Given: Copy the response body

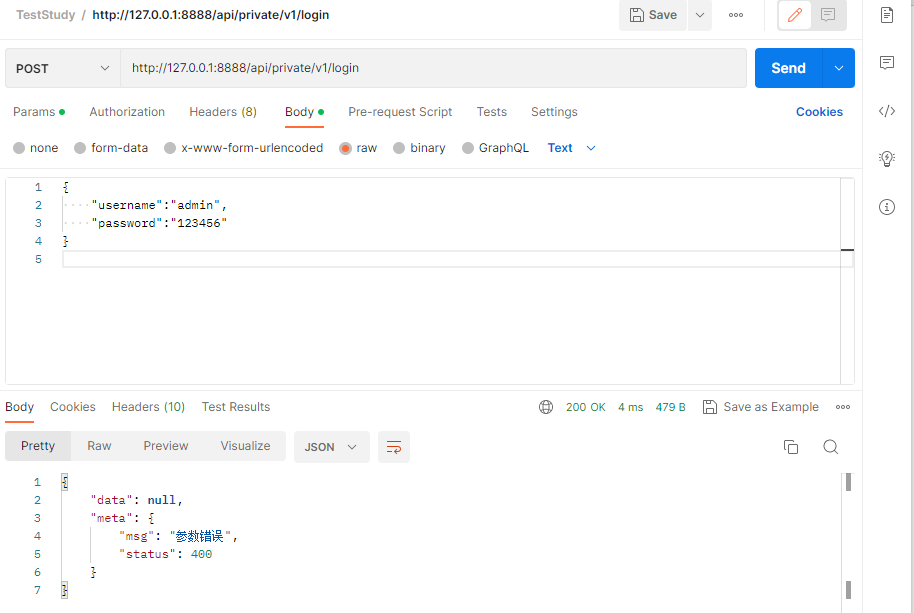Looking at the screenshot, I should coord(791,447).
